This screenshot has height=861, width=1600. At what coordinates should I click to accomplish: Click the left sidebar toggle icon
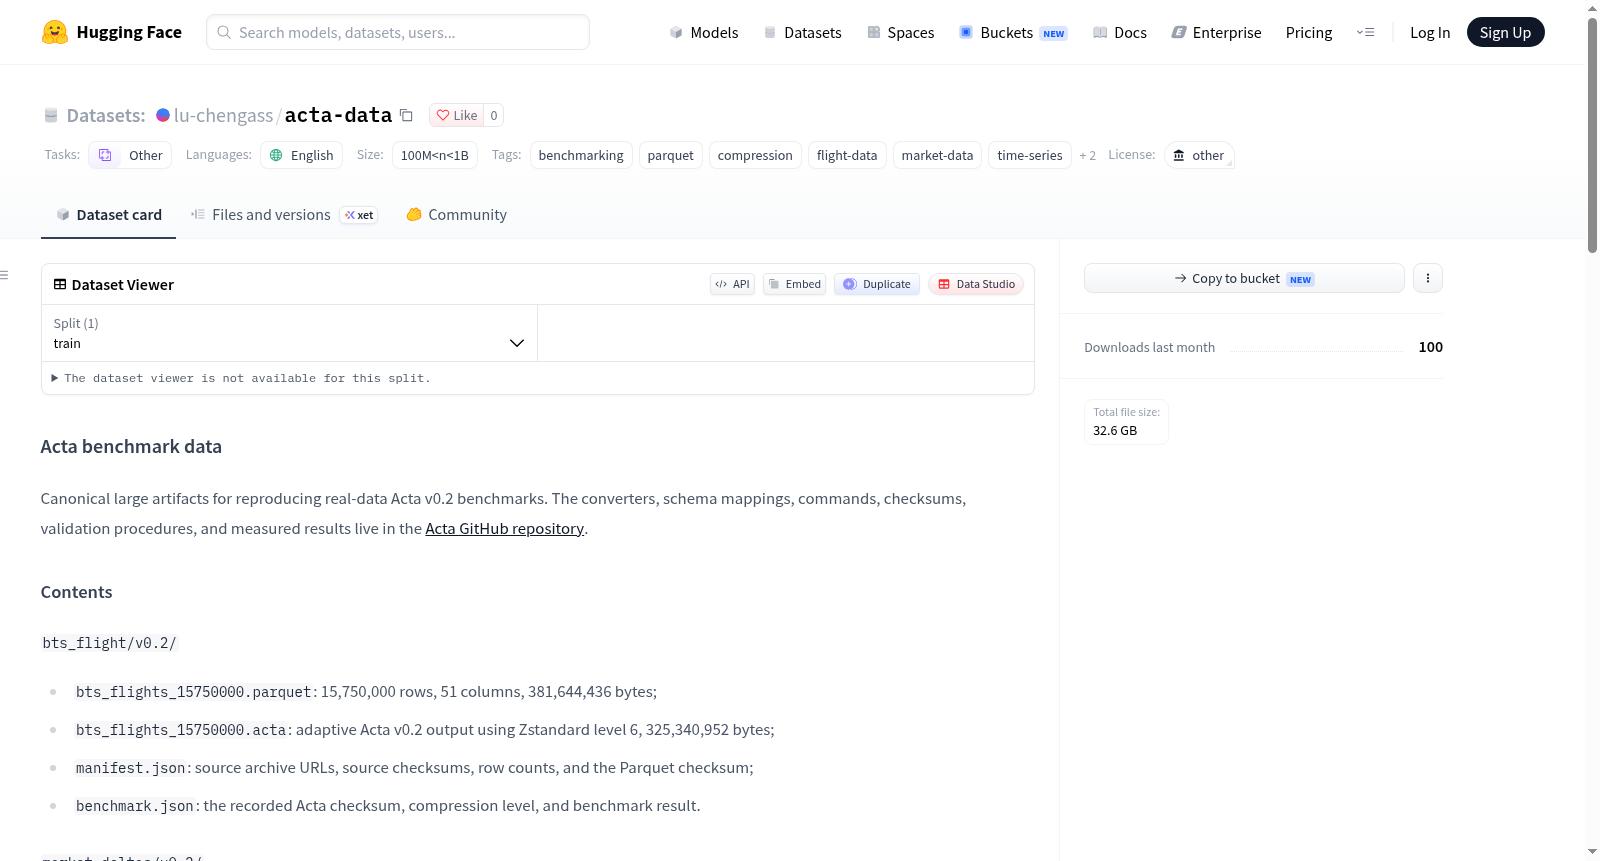pyautogui.click(x=4, y=275)
